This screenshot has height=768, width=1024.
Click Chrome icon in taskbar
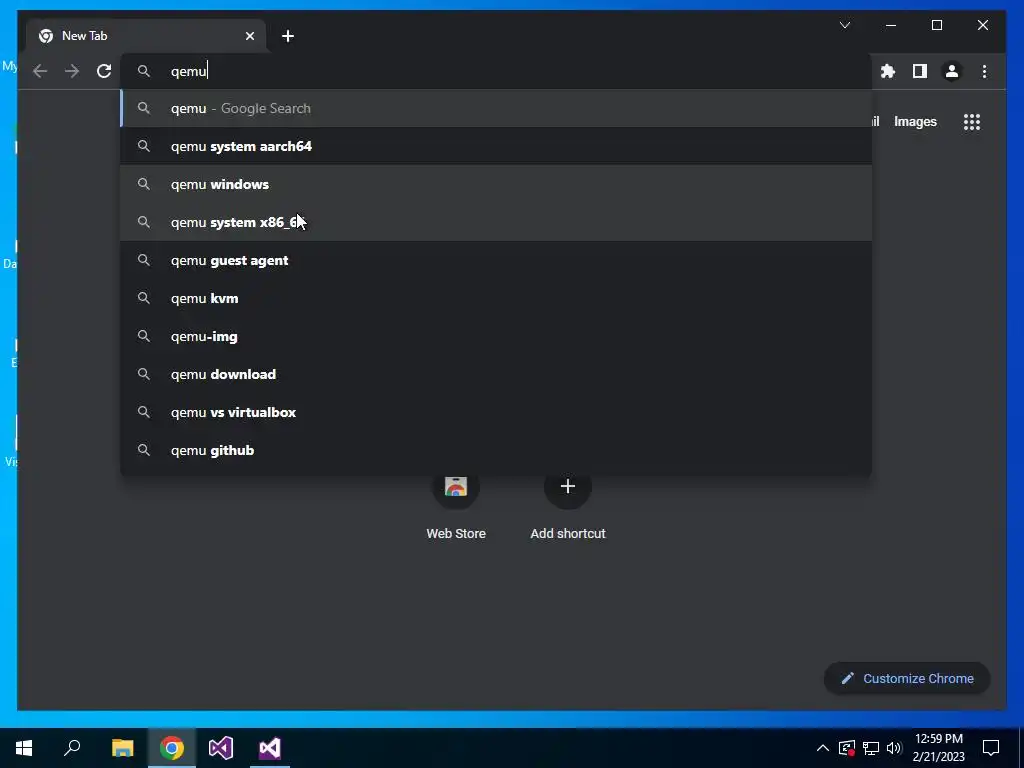click(172, 748)
